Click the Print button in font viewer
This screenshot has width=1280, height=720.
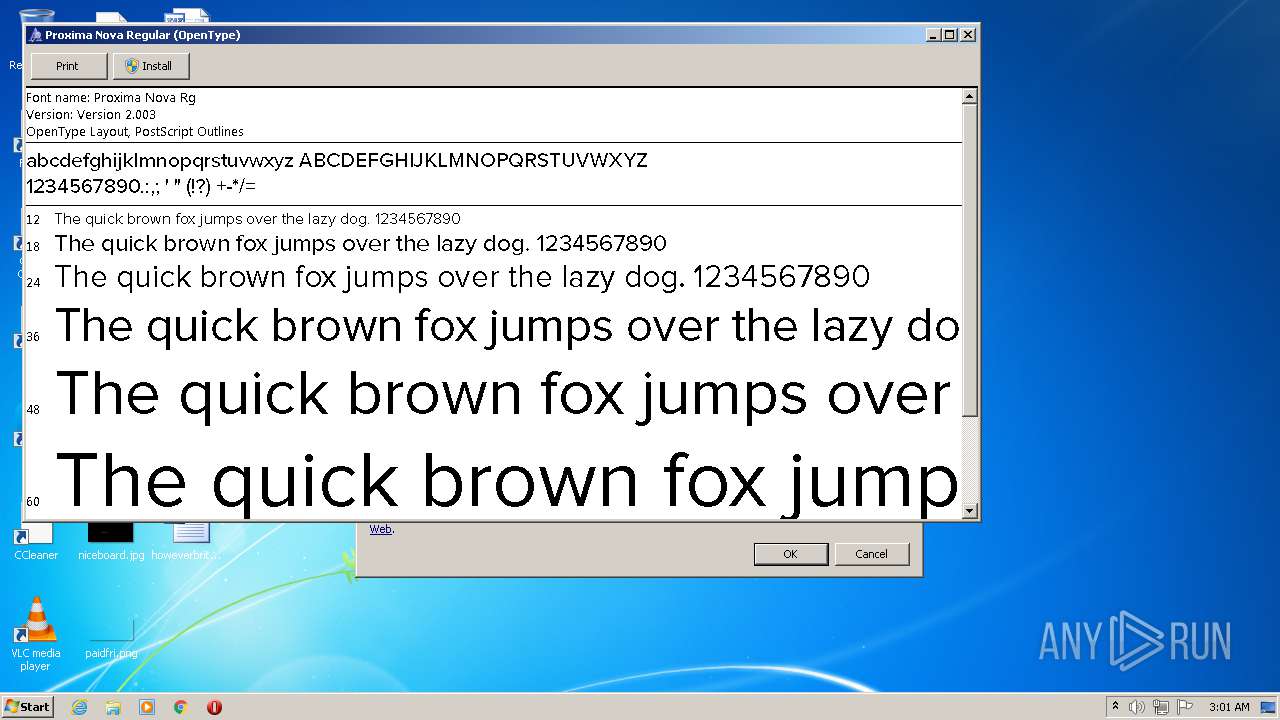(68, 66)
